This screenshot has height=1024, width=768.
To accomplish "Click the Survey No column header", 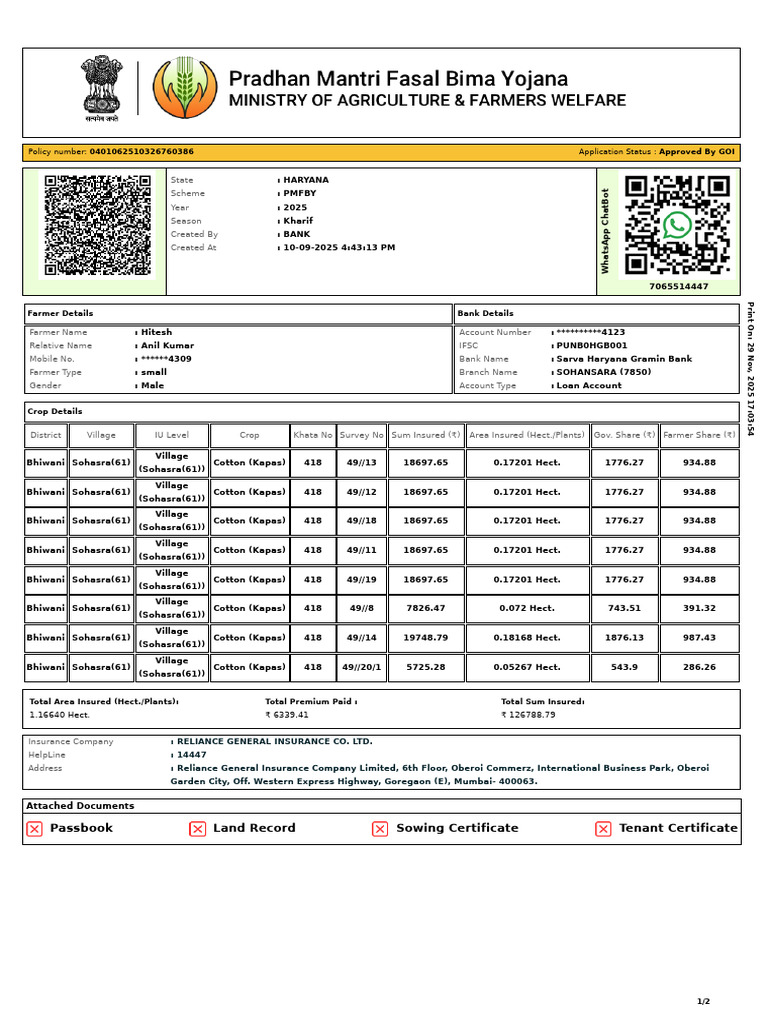I will click(x=362, y=435).
